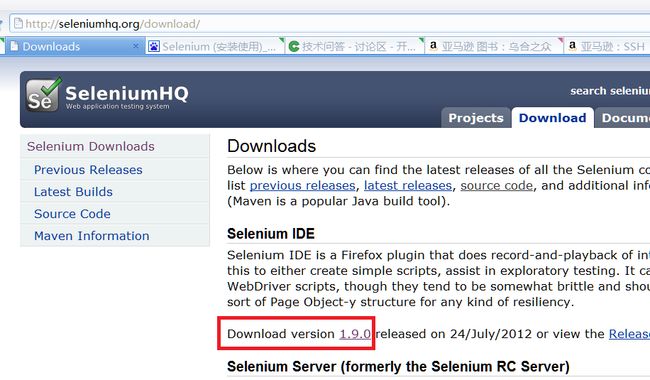Click 'released on 24/July/2012' text
This screenshot has width=650, height=380.
pyautogui.click(x=454, y=334)
